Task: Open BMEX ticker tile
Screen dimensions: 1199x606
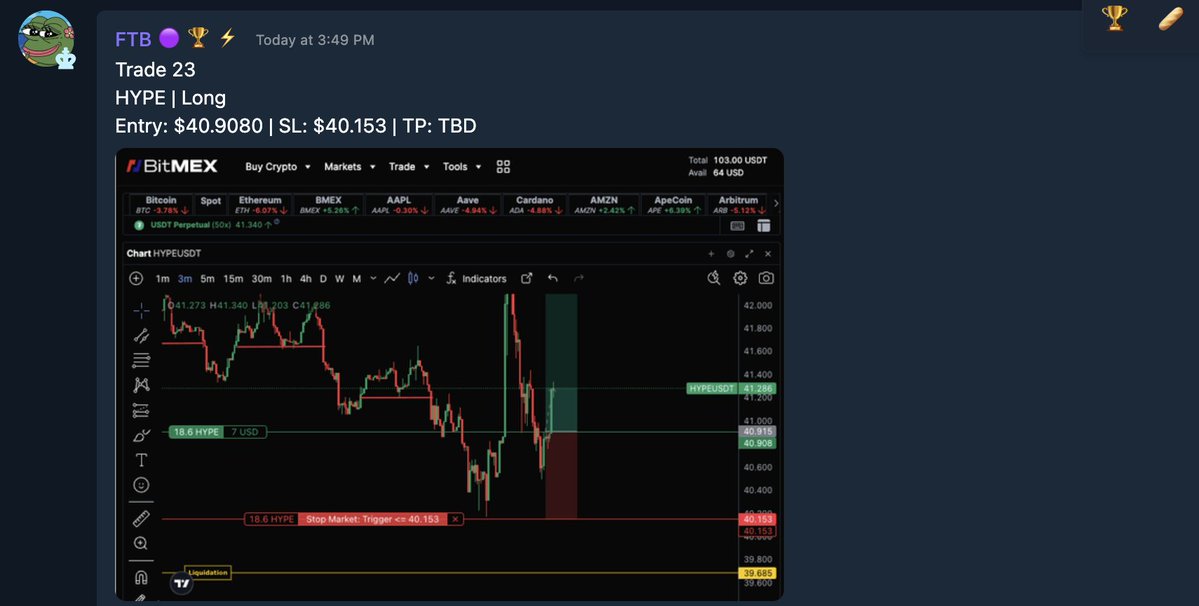Action: 328,205
